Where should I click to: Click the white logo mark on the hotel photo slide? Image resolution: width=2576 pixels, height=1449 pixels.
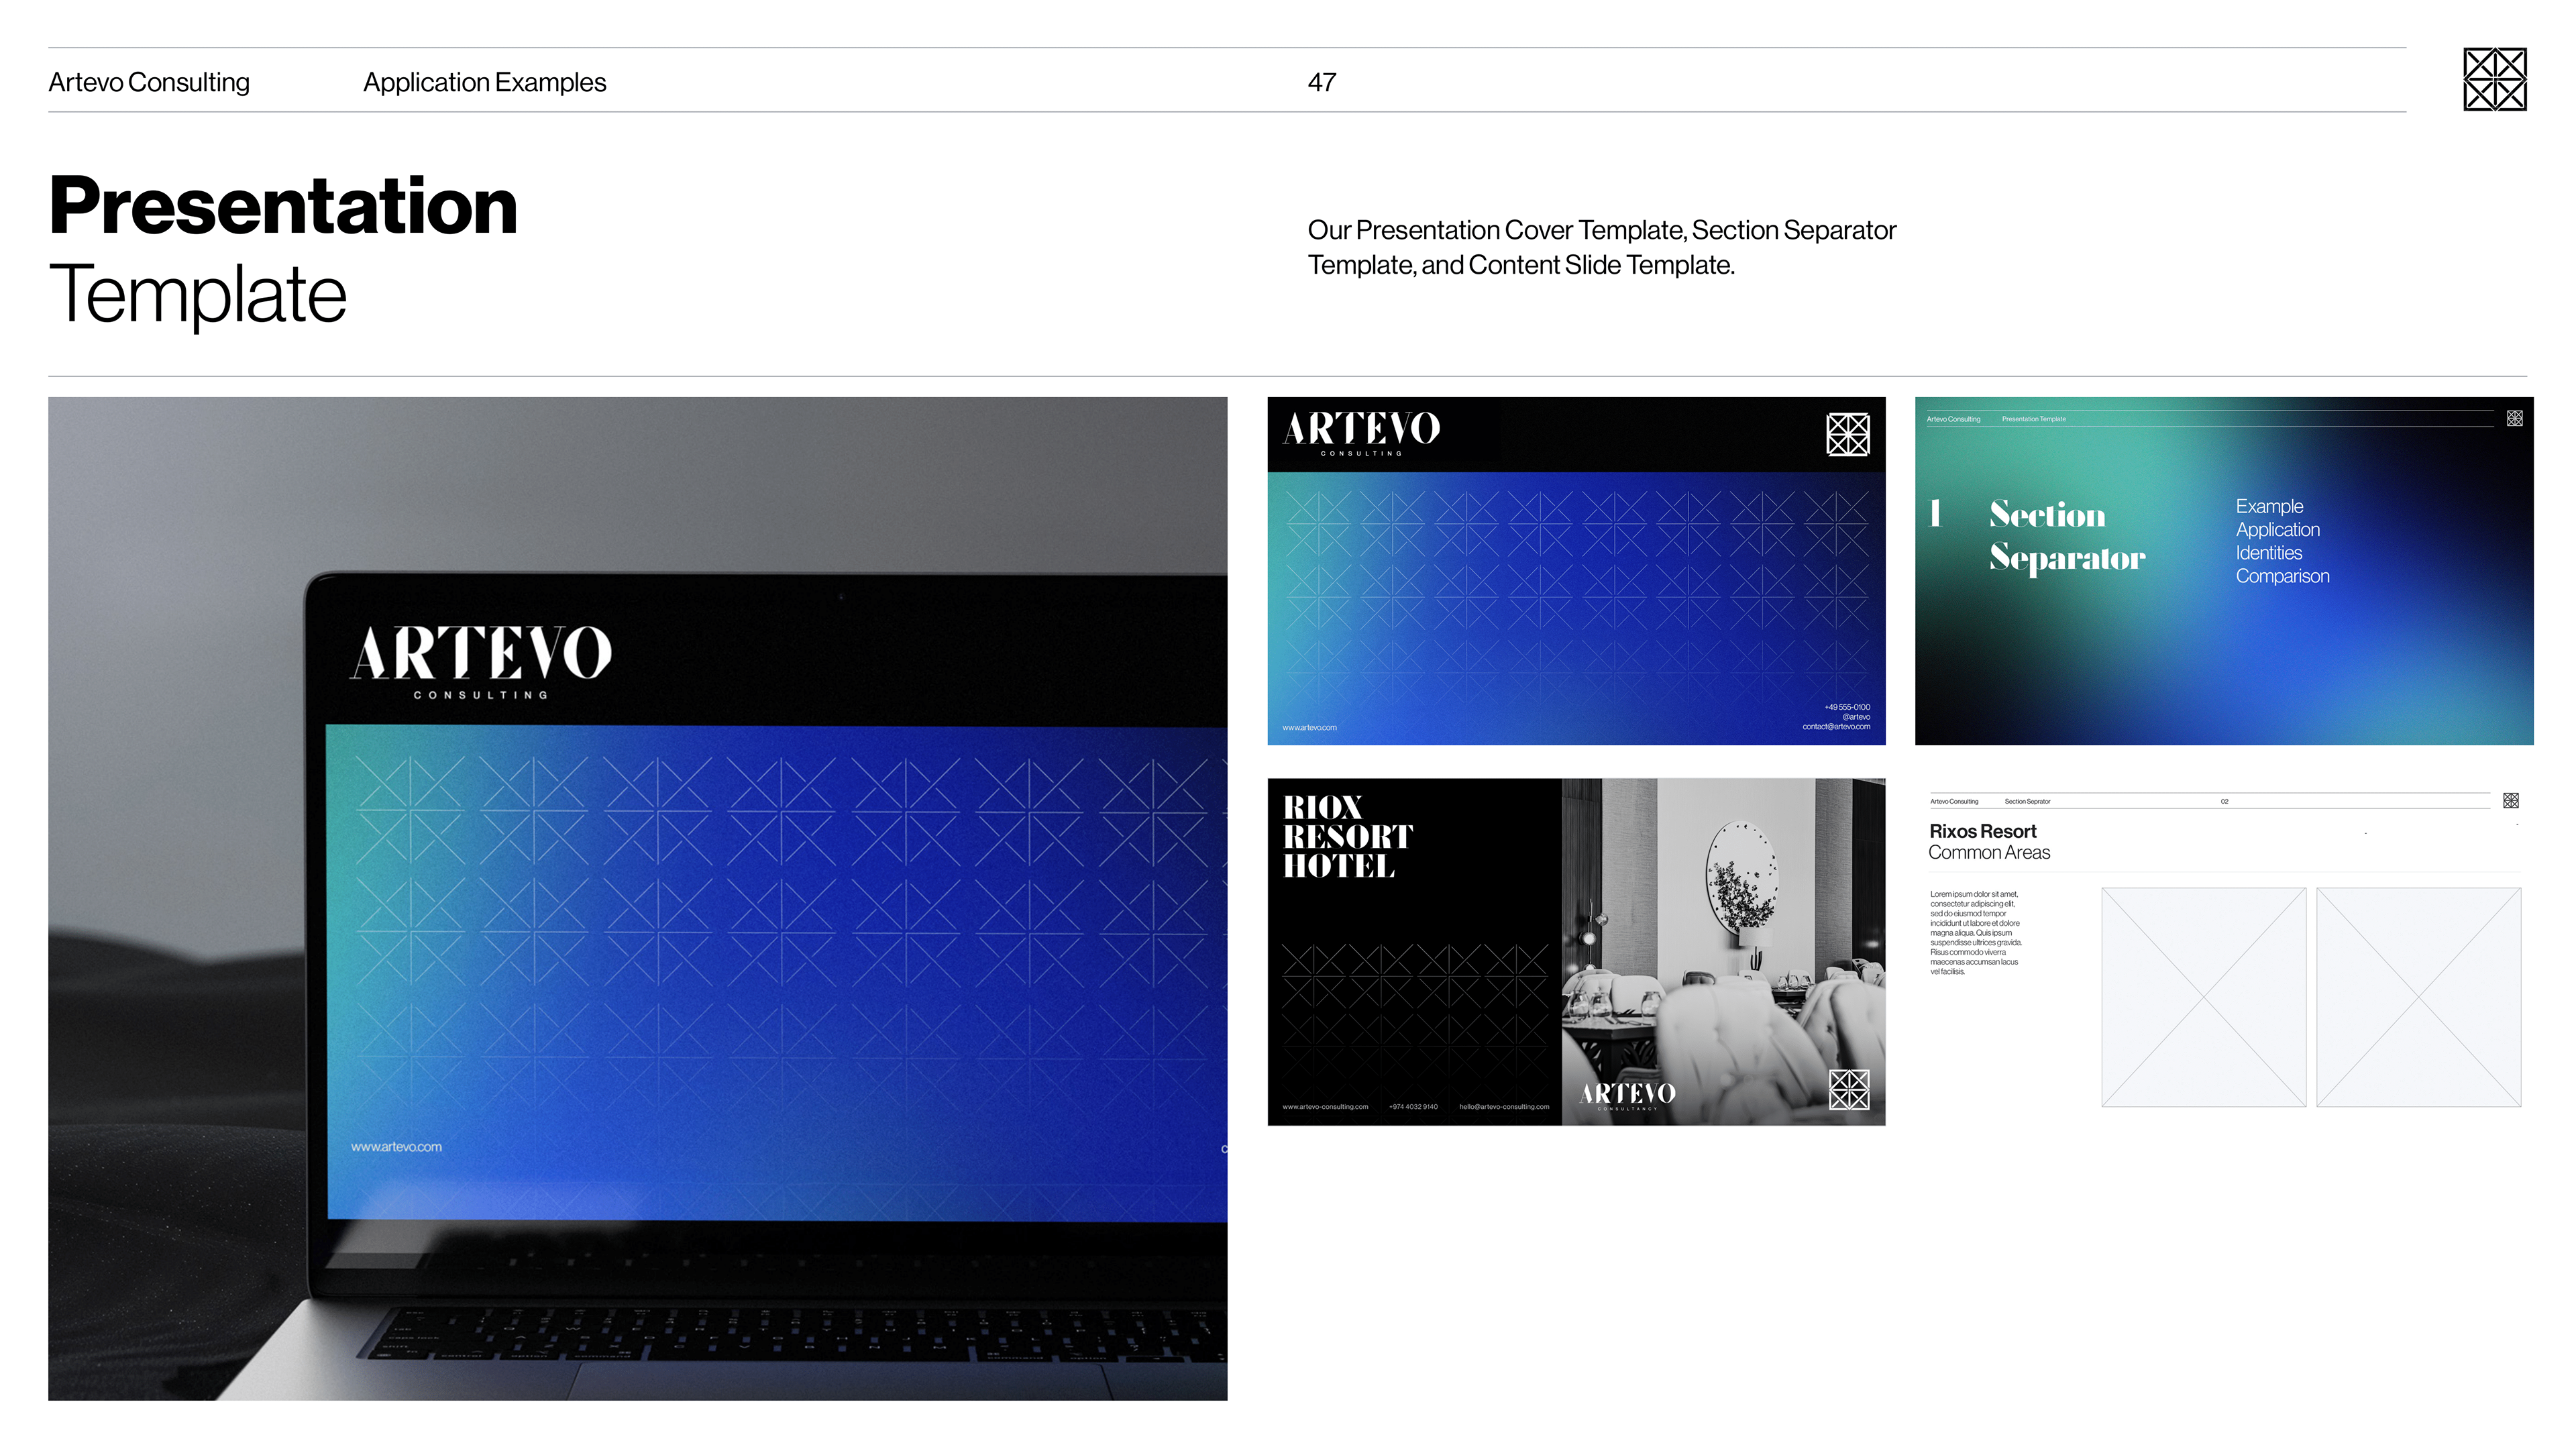(x=1848, y=1089)
